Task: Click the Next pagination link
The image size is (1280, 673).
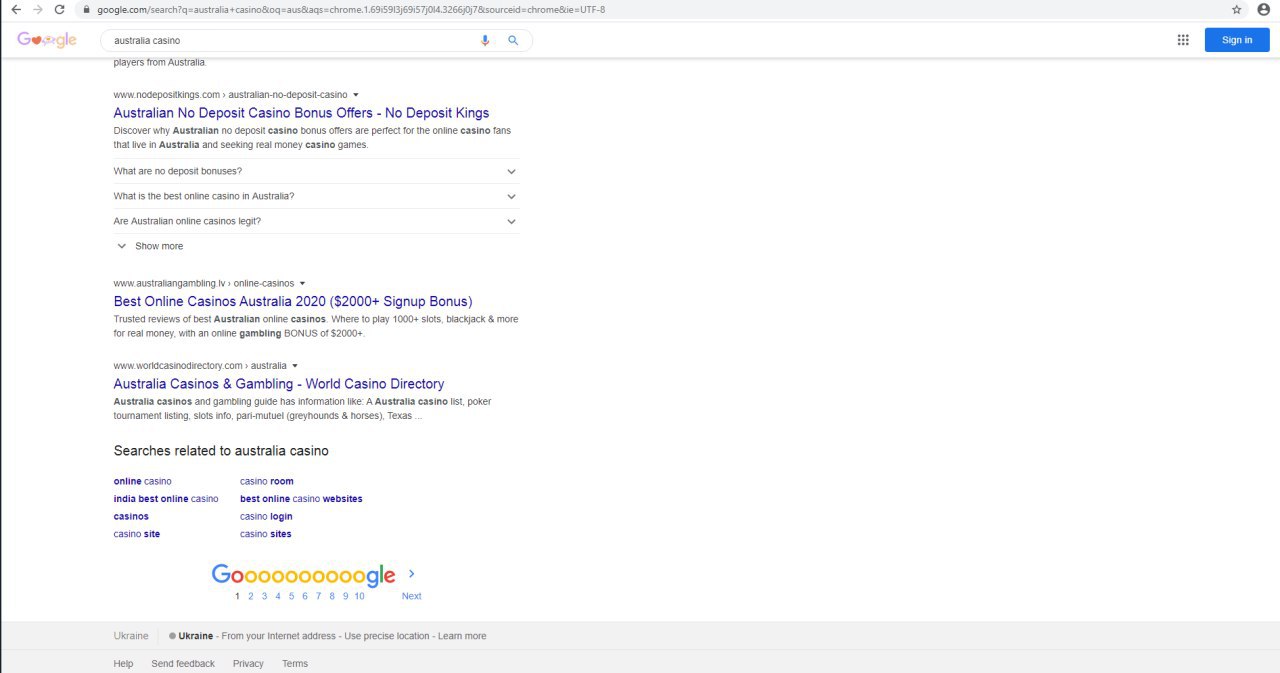Action: coord(411,596)
